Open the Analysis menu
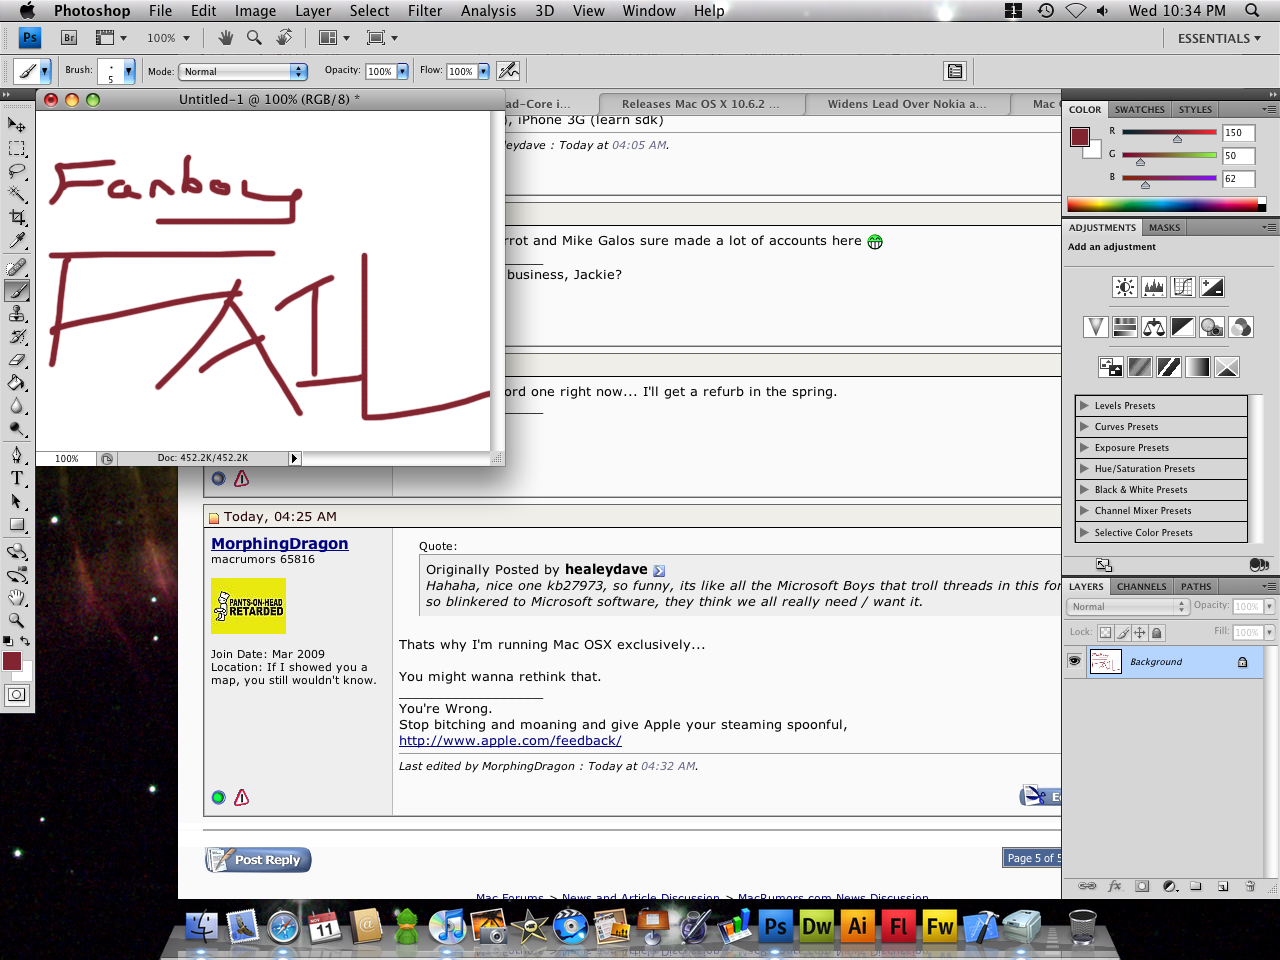Image resolution: width=1280 pixels, height=960 pixels. (489, 10)
